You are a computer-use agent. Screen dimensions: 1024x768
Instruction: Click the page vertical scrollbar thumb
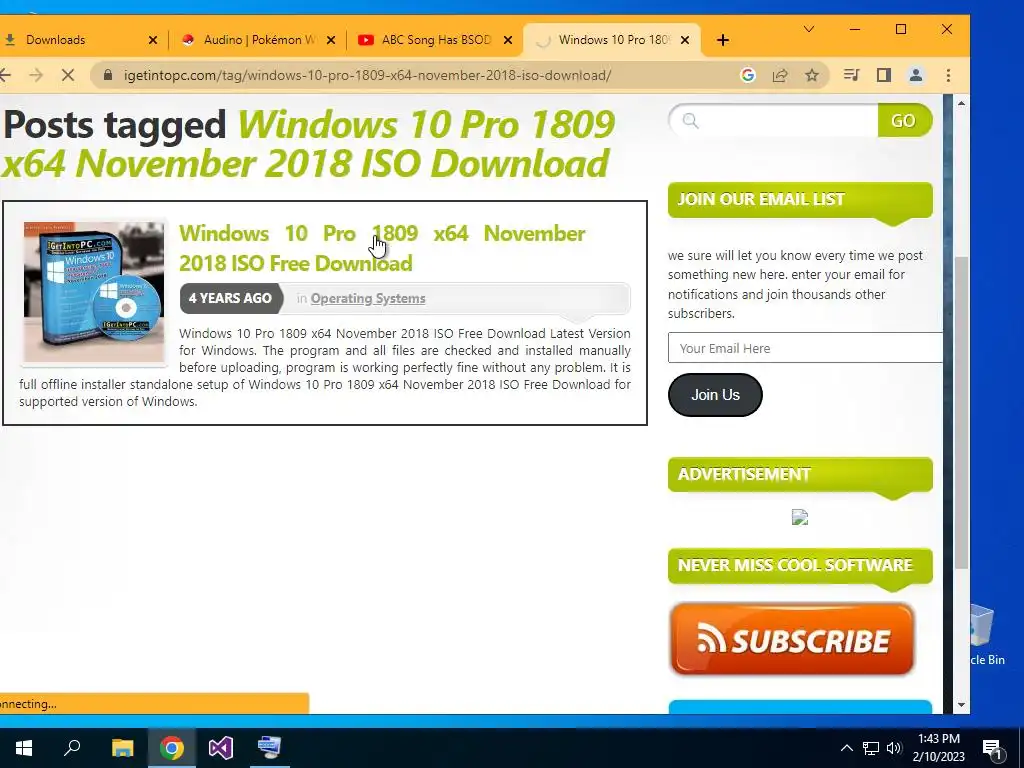(961, 413)
